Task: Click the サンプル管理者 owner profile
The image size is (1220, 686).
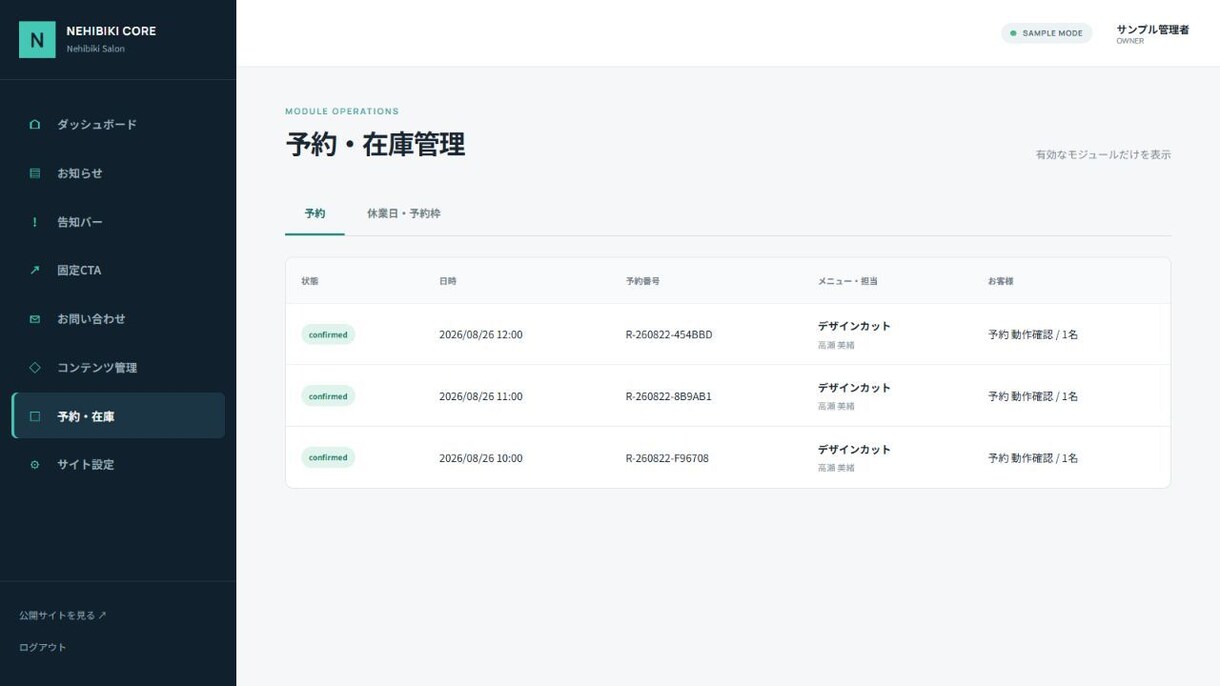Action: point(1152,34)
